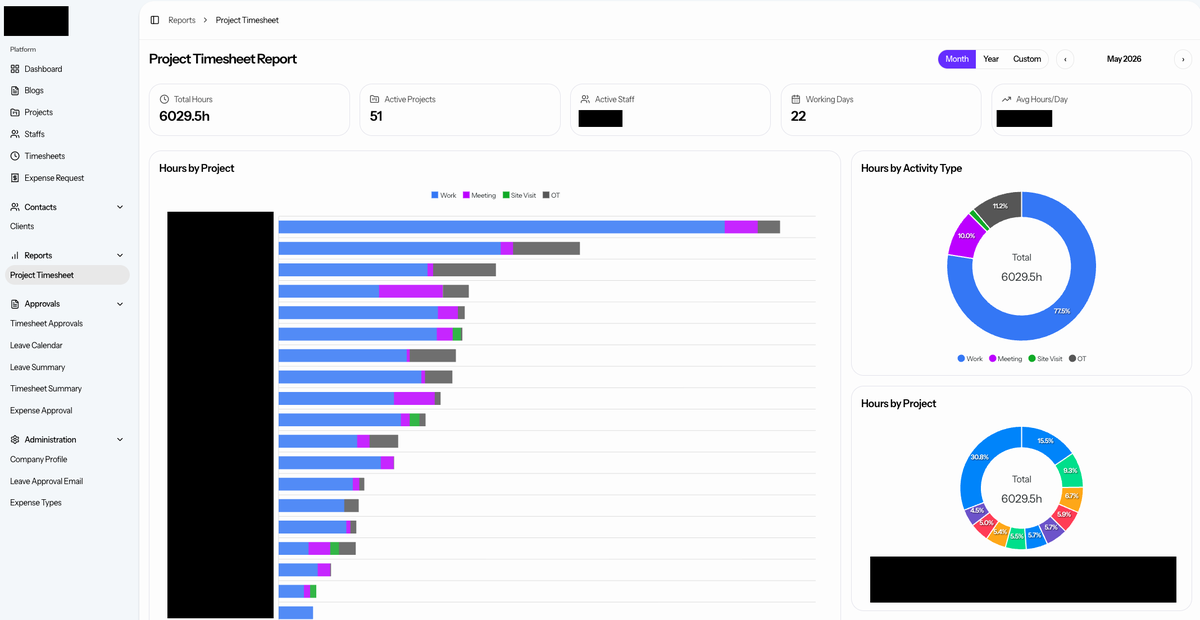Toggle Site Visit in donut legend

pos(1045,358)
